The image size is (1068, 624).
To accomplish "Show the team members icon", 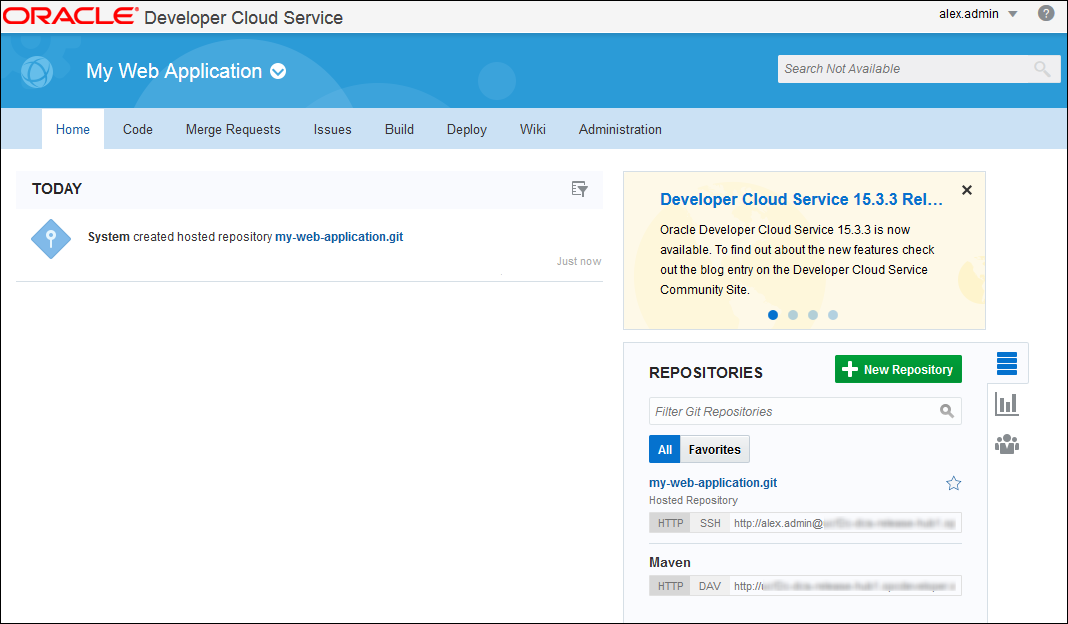I will [x=1006, y=444].
